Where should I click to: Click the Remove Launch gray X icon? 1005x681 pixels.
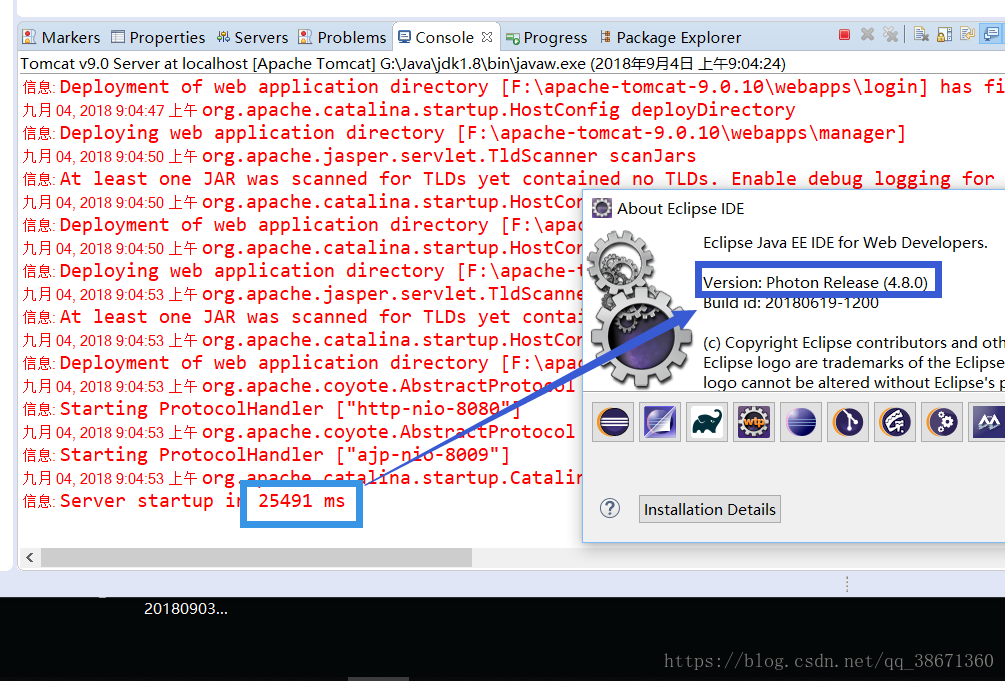tap(867, 35)
